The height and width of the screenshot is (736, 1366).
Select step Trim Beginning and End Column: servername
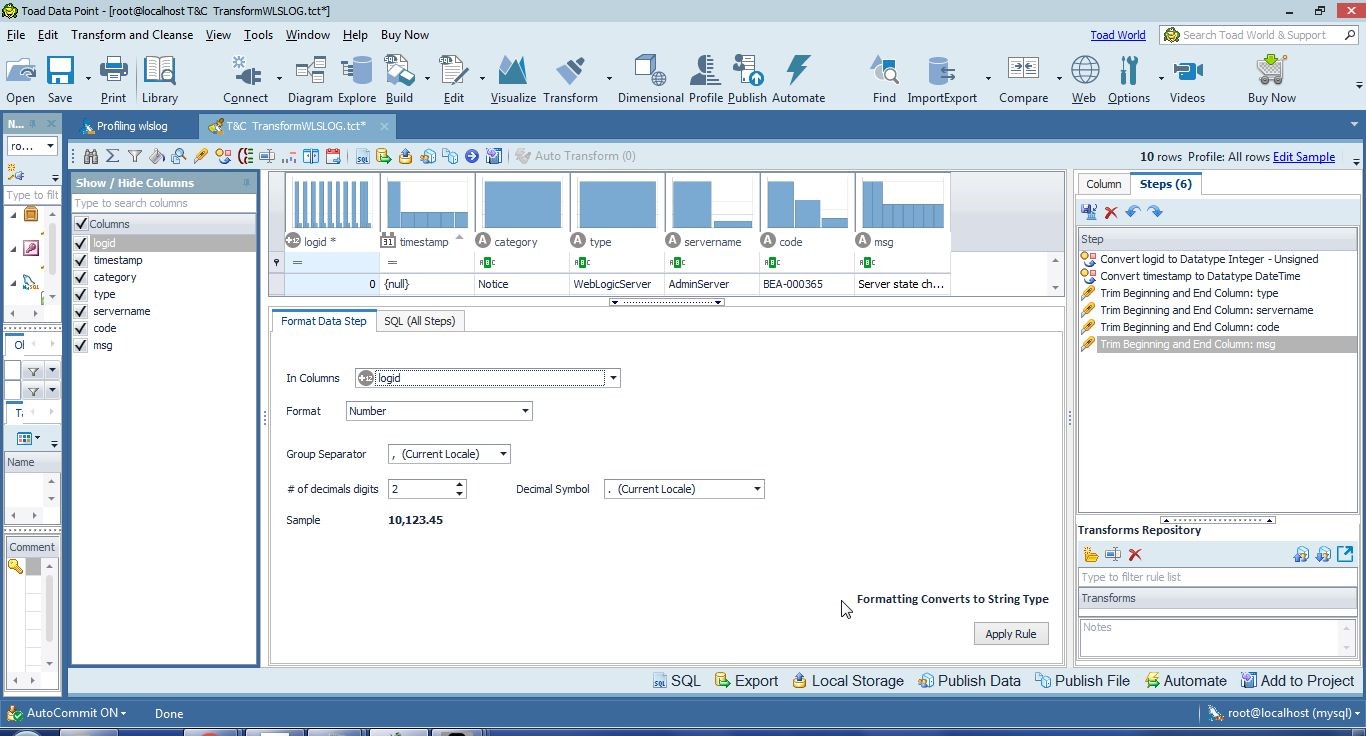point(1206,310)
